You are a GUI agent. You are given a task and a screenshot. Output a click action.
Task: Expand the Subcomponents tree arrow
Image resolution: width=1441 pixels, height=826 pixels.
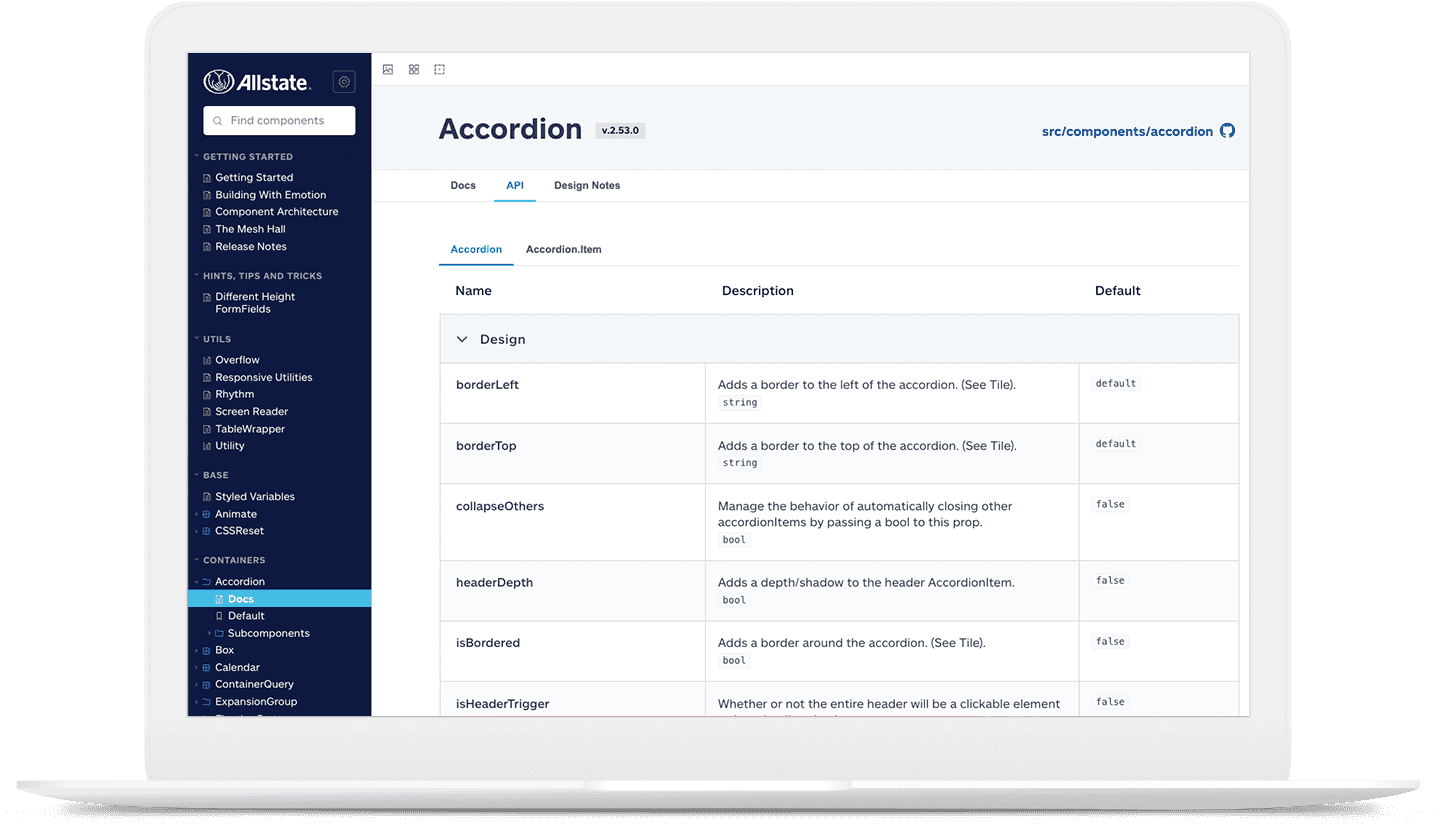(x=209, y=633)
